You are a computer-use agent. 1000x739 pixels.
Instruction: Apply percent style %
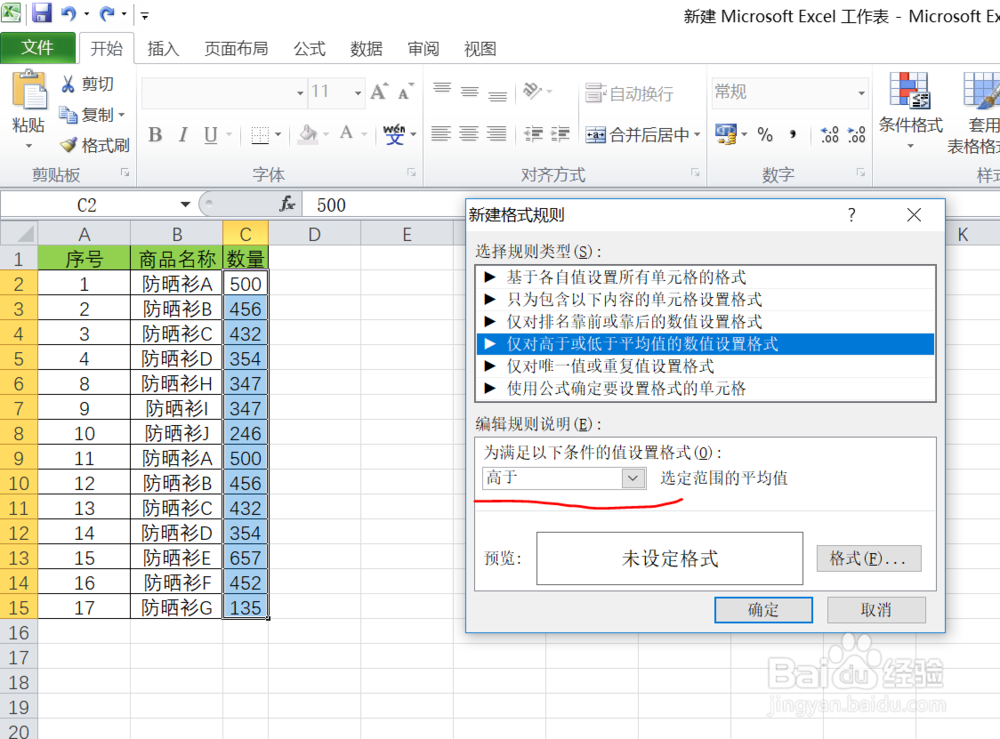pyautogui.click(x=765, y=135)
